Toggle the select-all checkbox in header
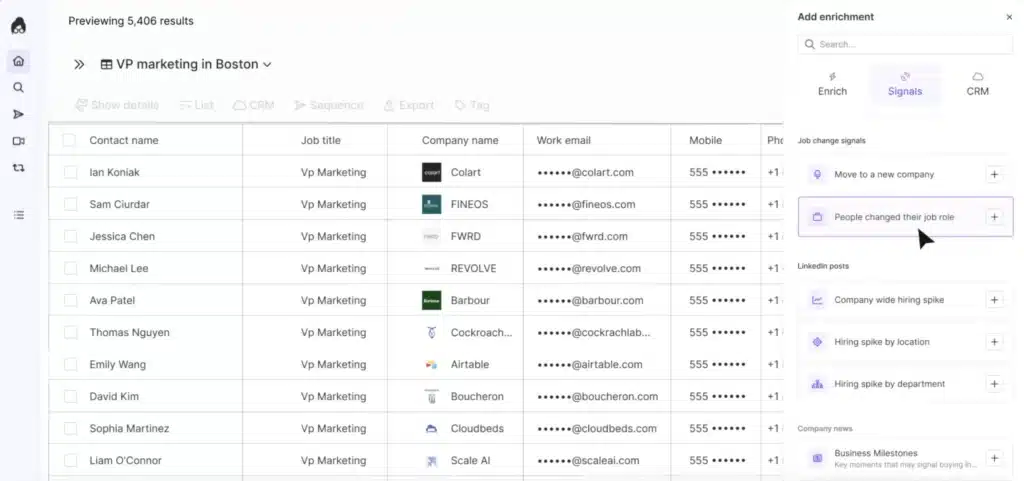This screenshot has width=1024, height=481. 69,140
